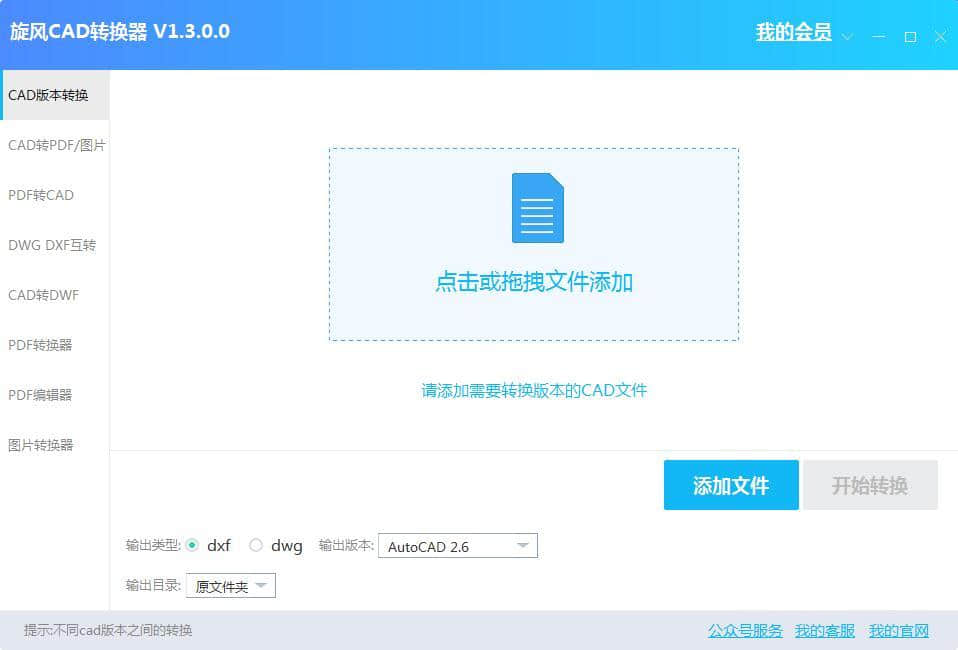Minimize the converter window

tap(878, 36)
